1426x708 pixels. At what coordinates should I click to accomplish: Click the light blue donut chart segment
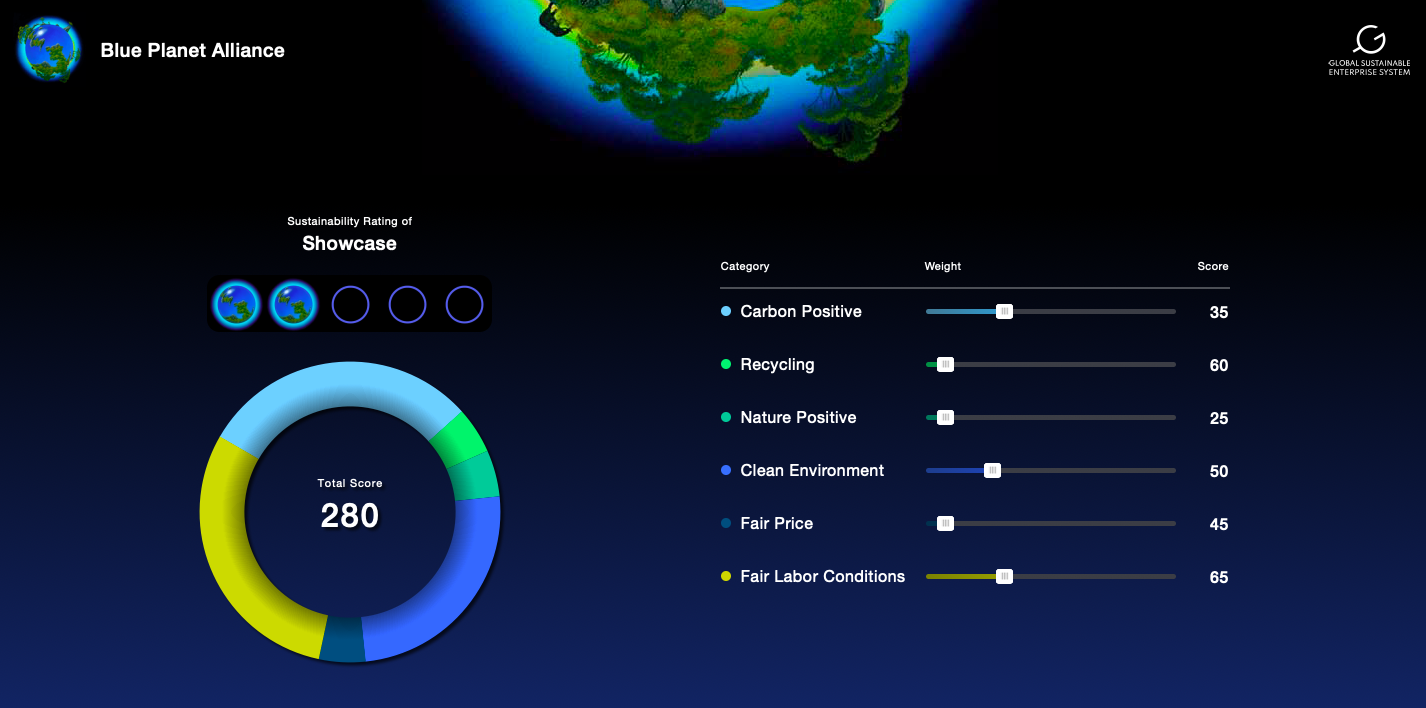pyautogui.click(x=340, y=387)
